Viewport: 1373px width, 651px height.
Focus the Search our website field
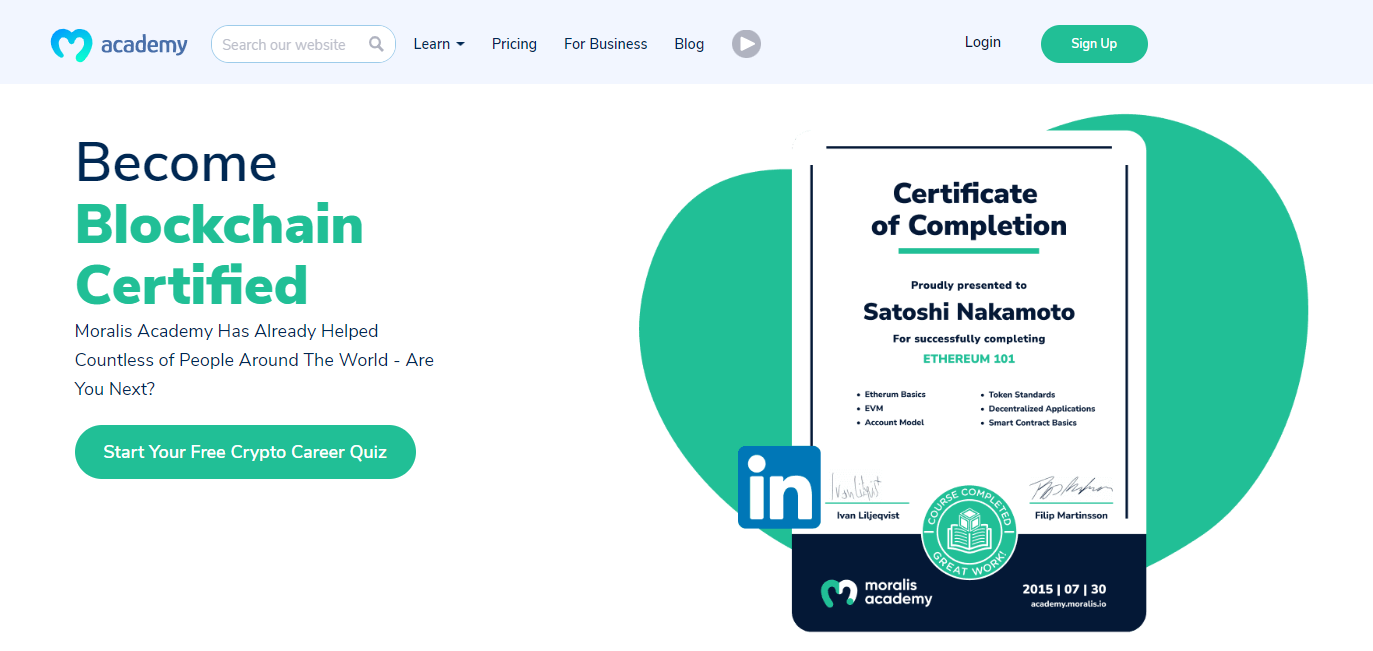(303, 44)
